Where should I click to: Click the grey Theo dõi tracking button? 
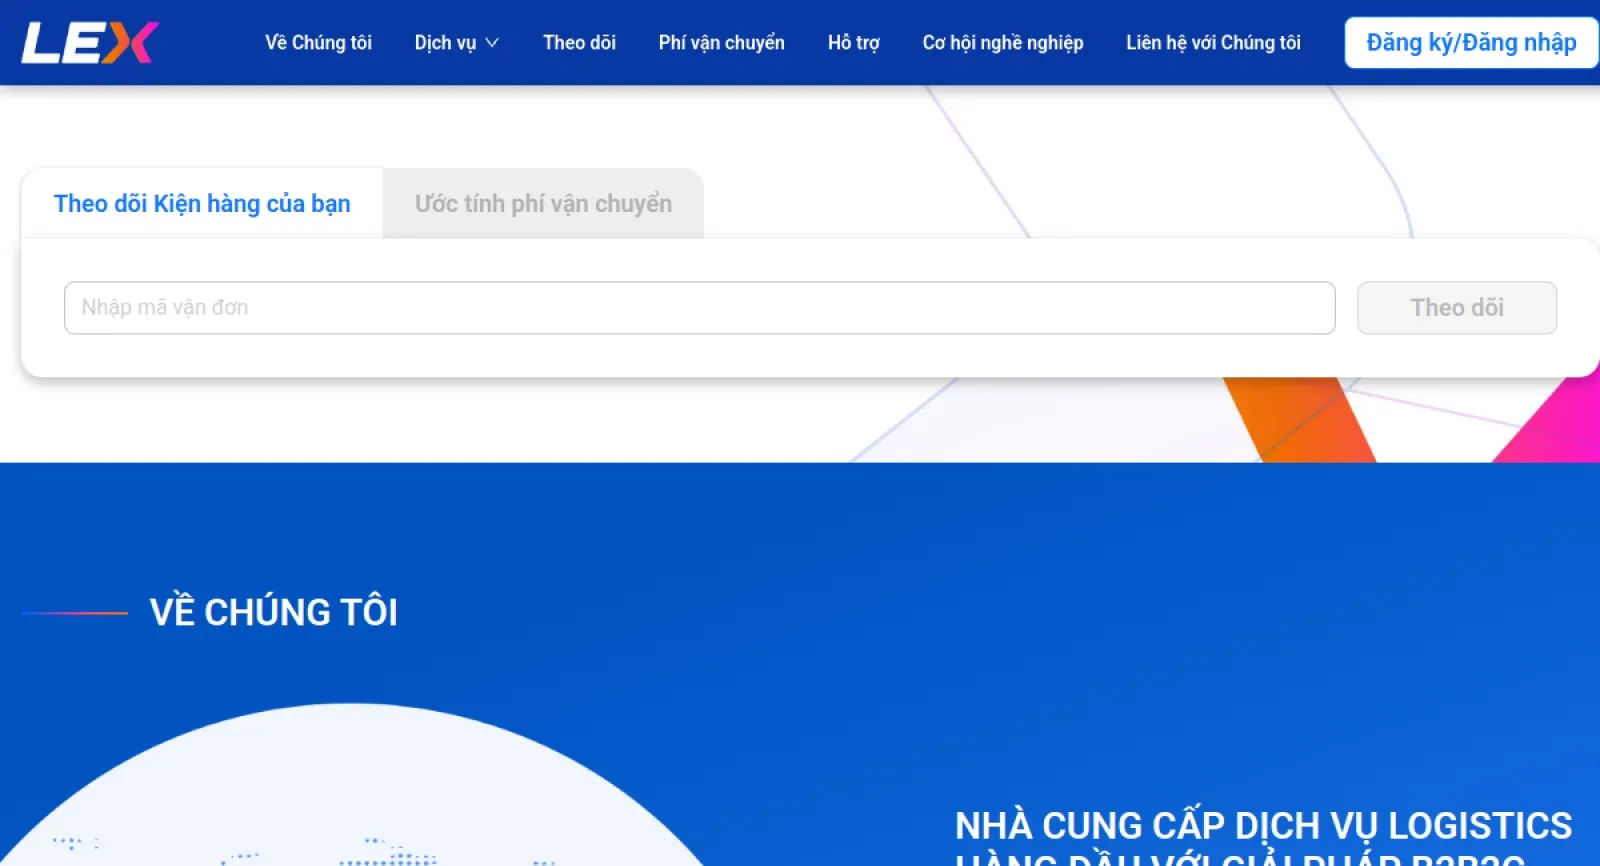[1457, 308]
